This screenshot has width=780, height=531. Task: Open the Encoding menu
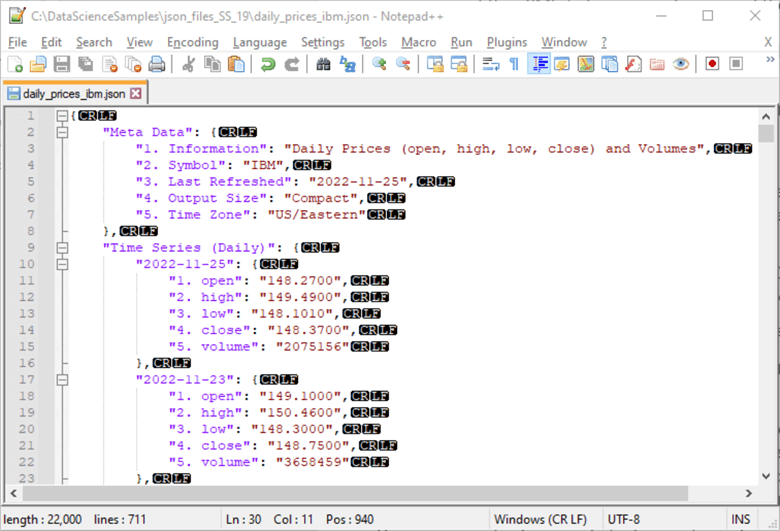coord(193,43)
